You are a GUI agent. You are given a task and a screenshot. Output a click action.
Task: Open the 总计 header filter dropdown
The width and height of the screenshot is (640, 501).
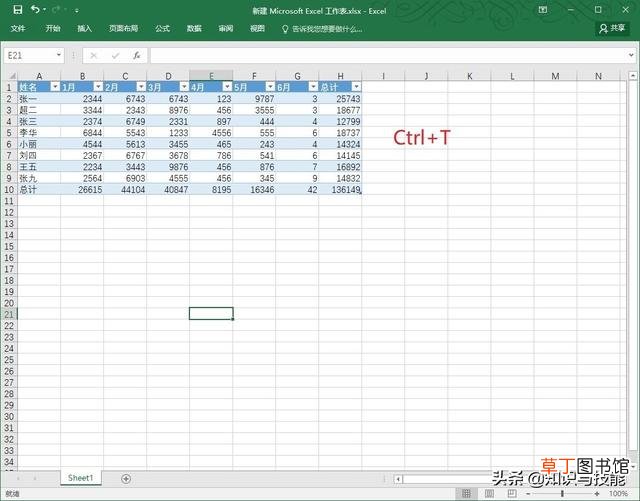click(x=356, y=87)
